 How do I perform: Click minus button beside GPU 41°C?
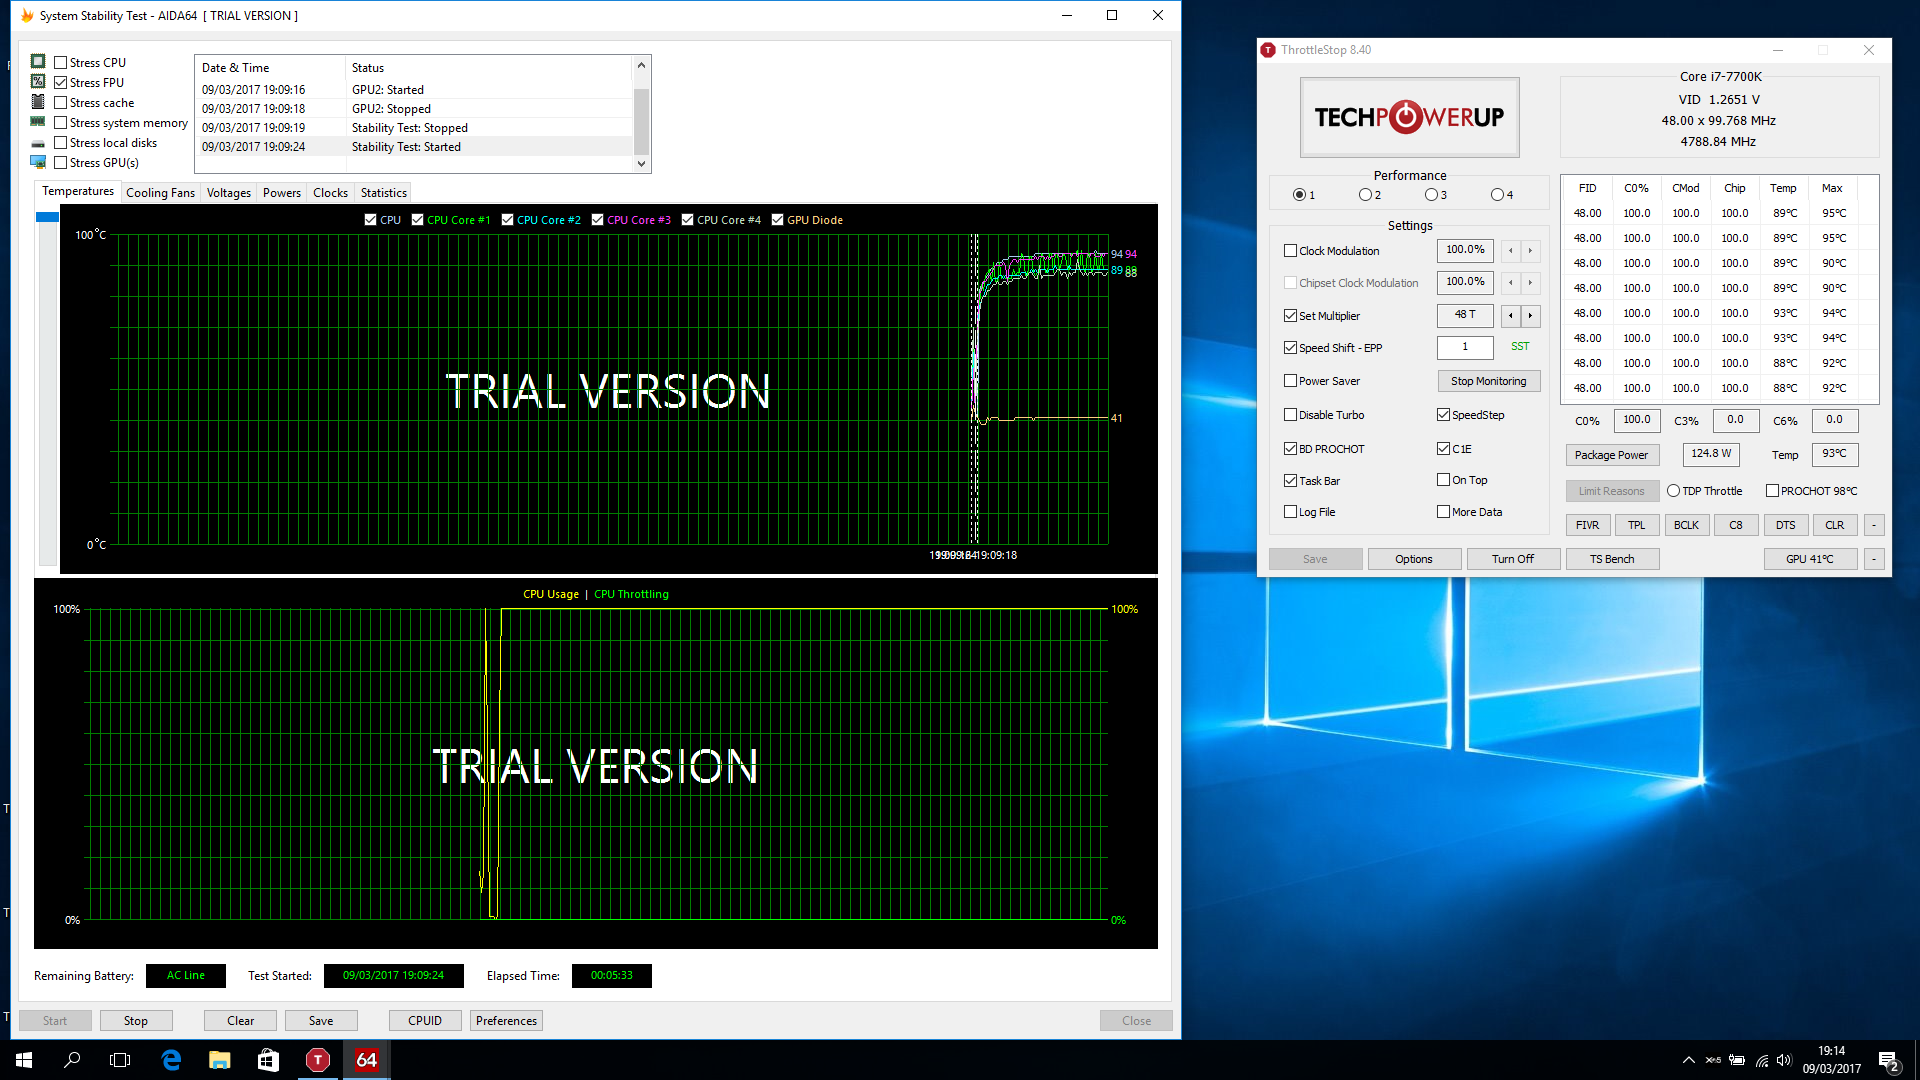(1874, 559)
